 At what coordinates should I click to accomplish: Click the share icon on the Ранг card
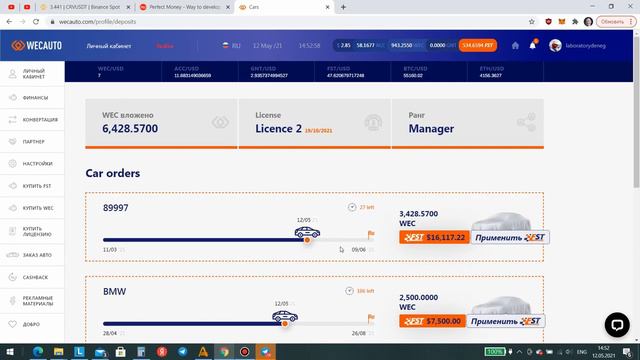tap(526, 122)
